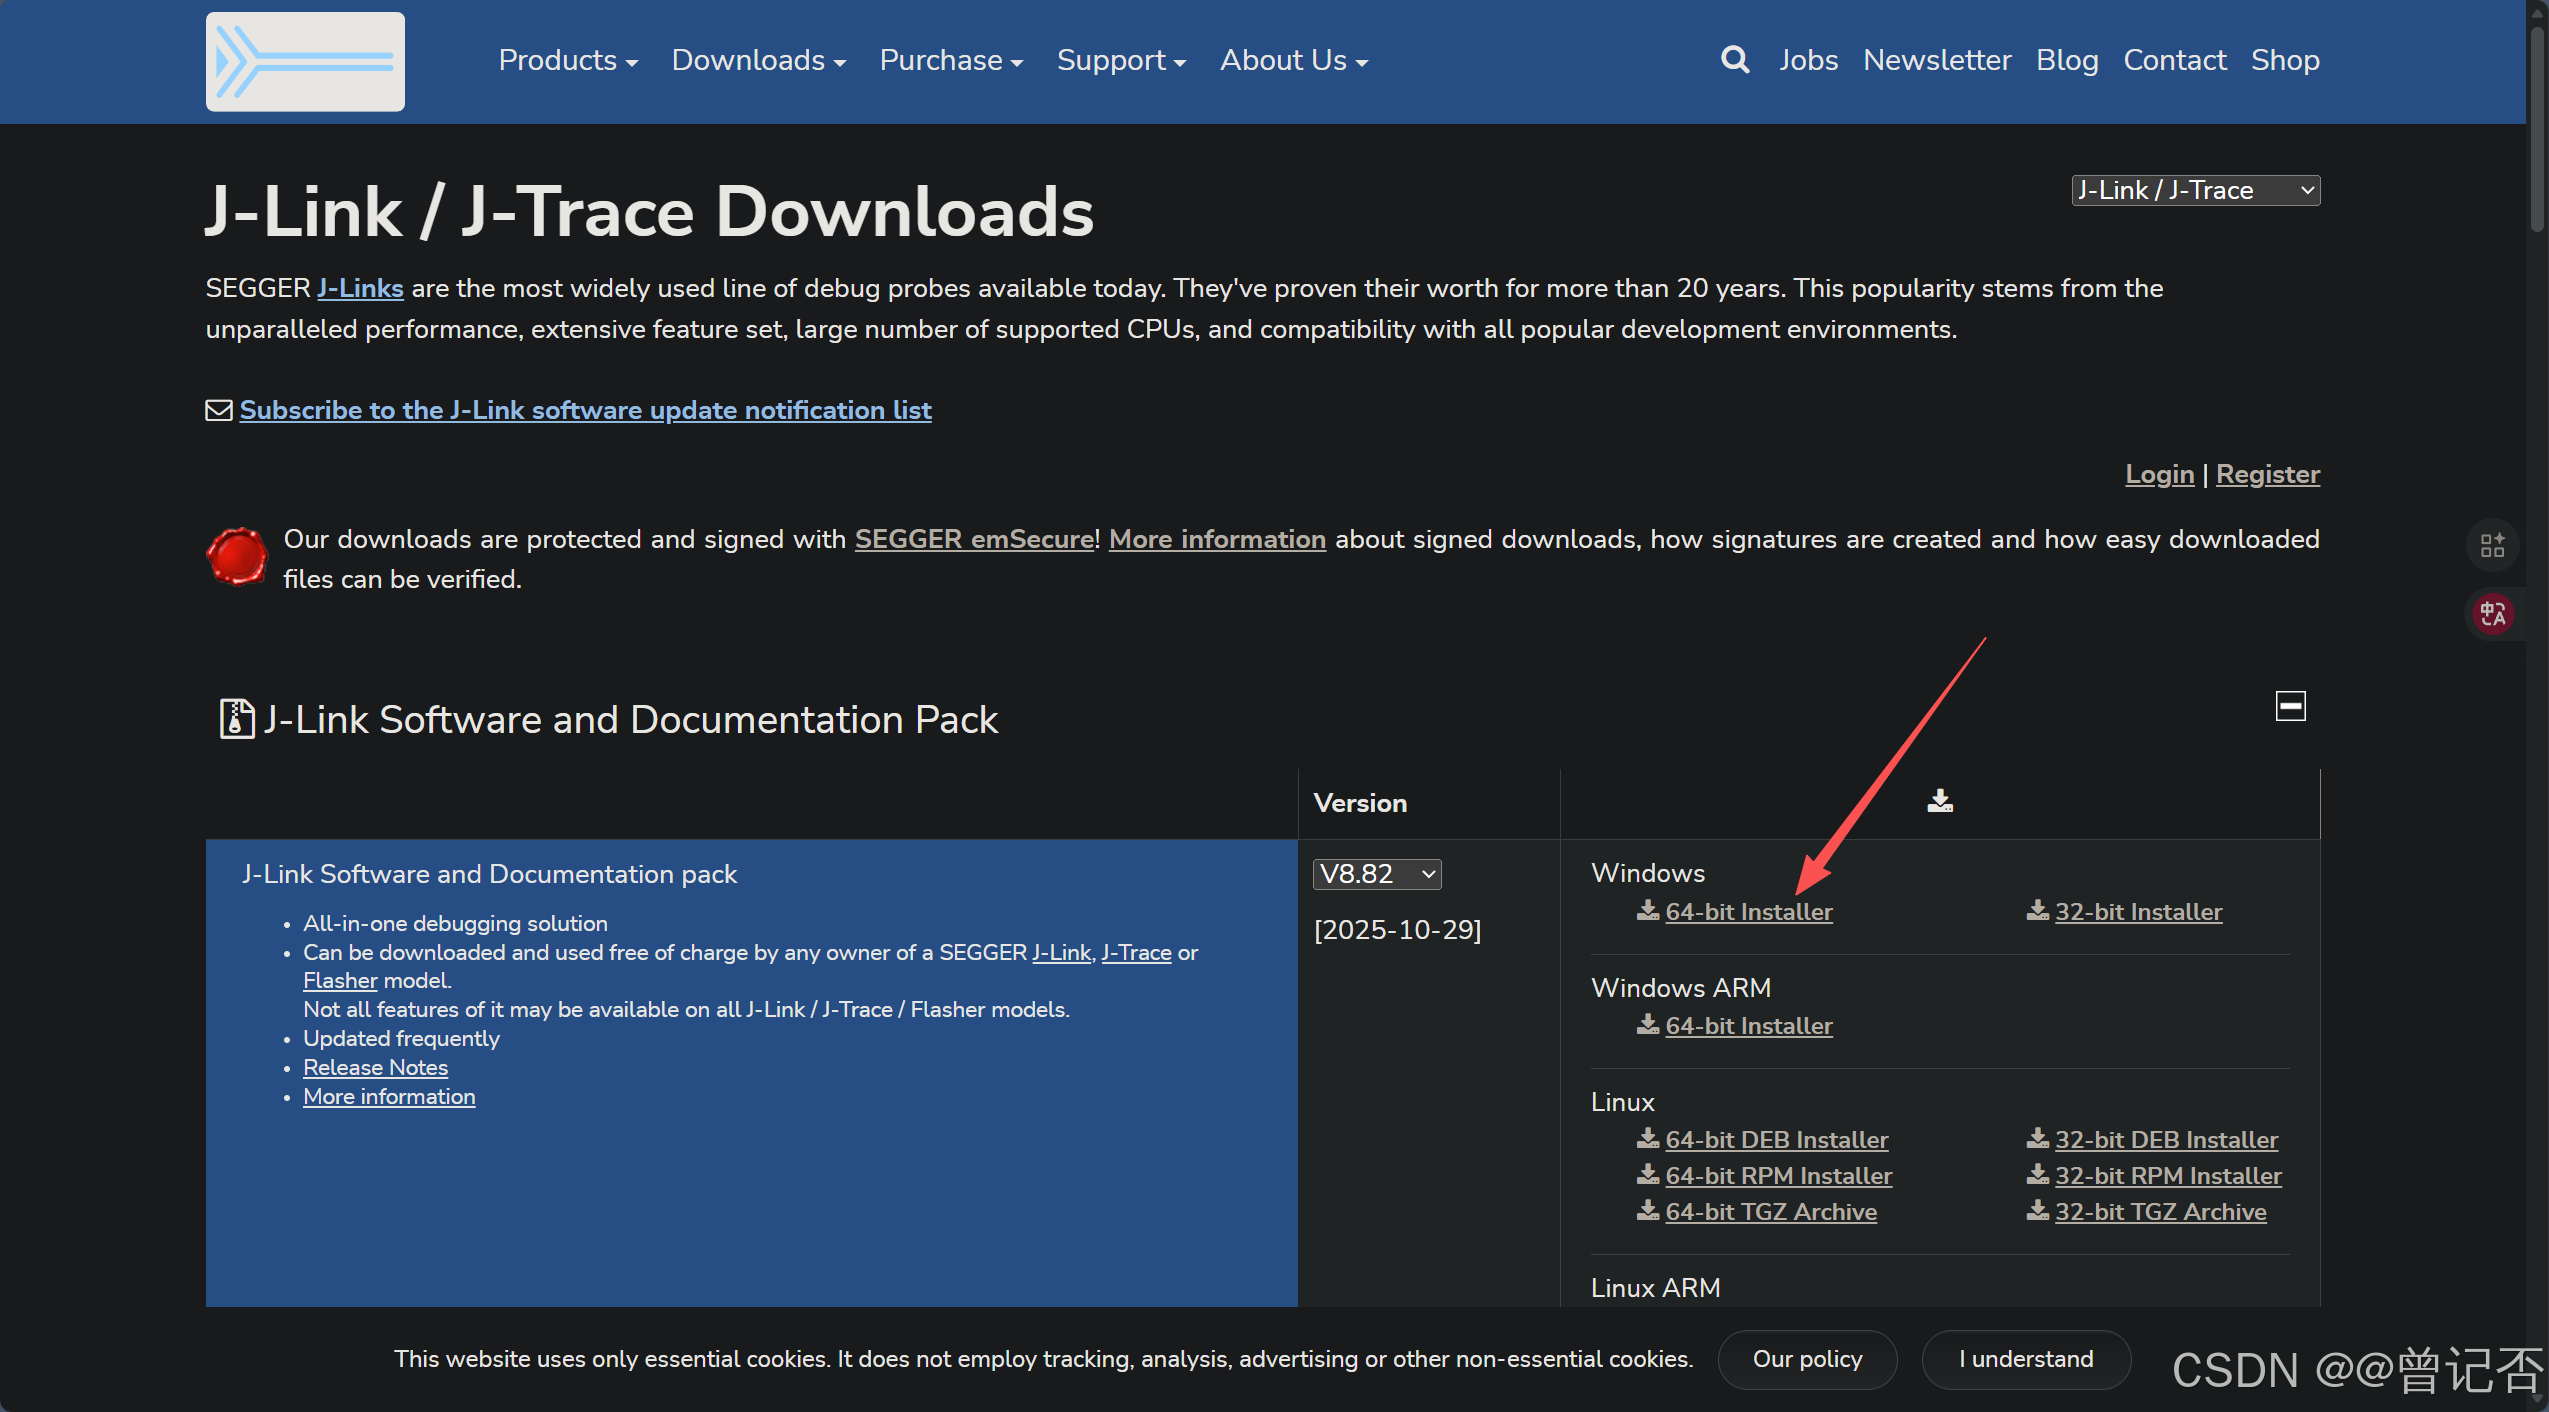Download the Linux 64-bit TGZ Archive
Image resolution: width=2549 pixels, height=1412 pixels.
(1771, 1212)
